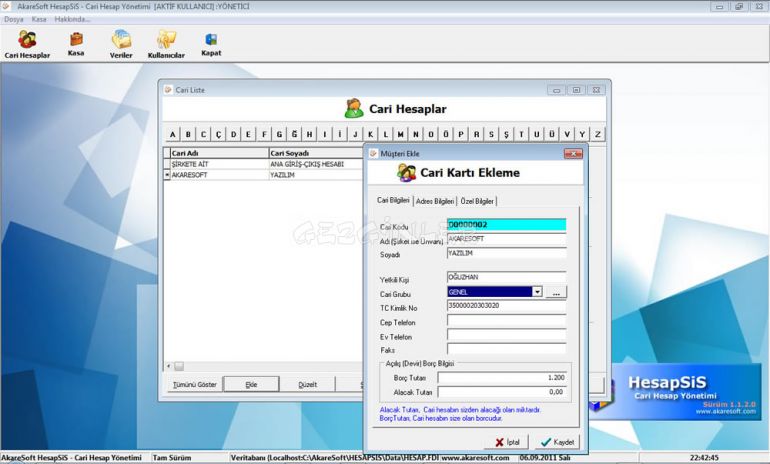Sort by the Cari Adı column header
The width and height of the screenshot is (770, 464).
click(x=220, y=153)
